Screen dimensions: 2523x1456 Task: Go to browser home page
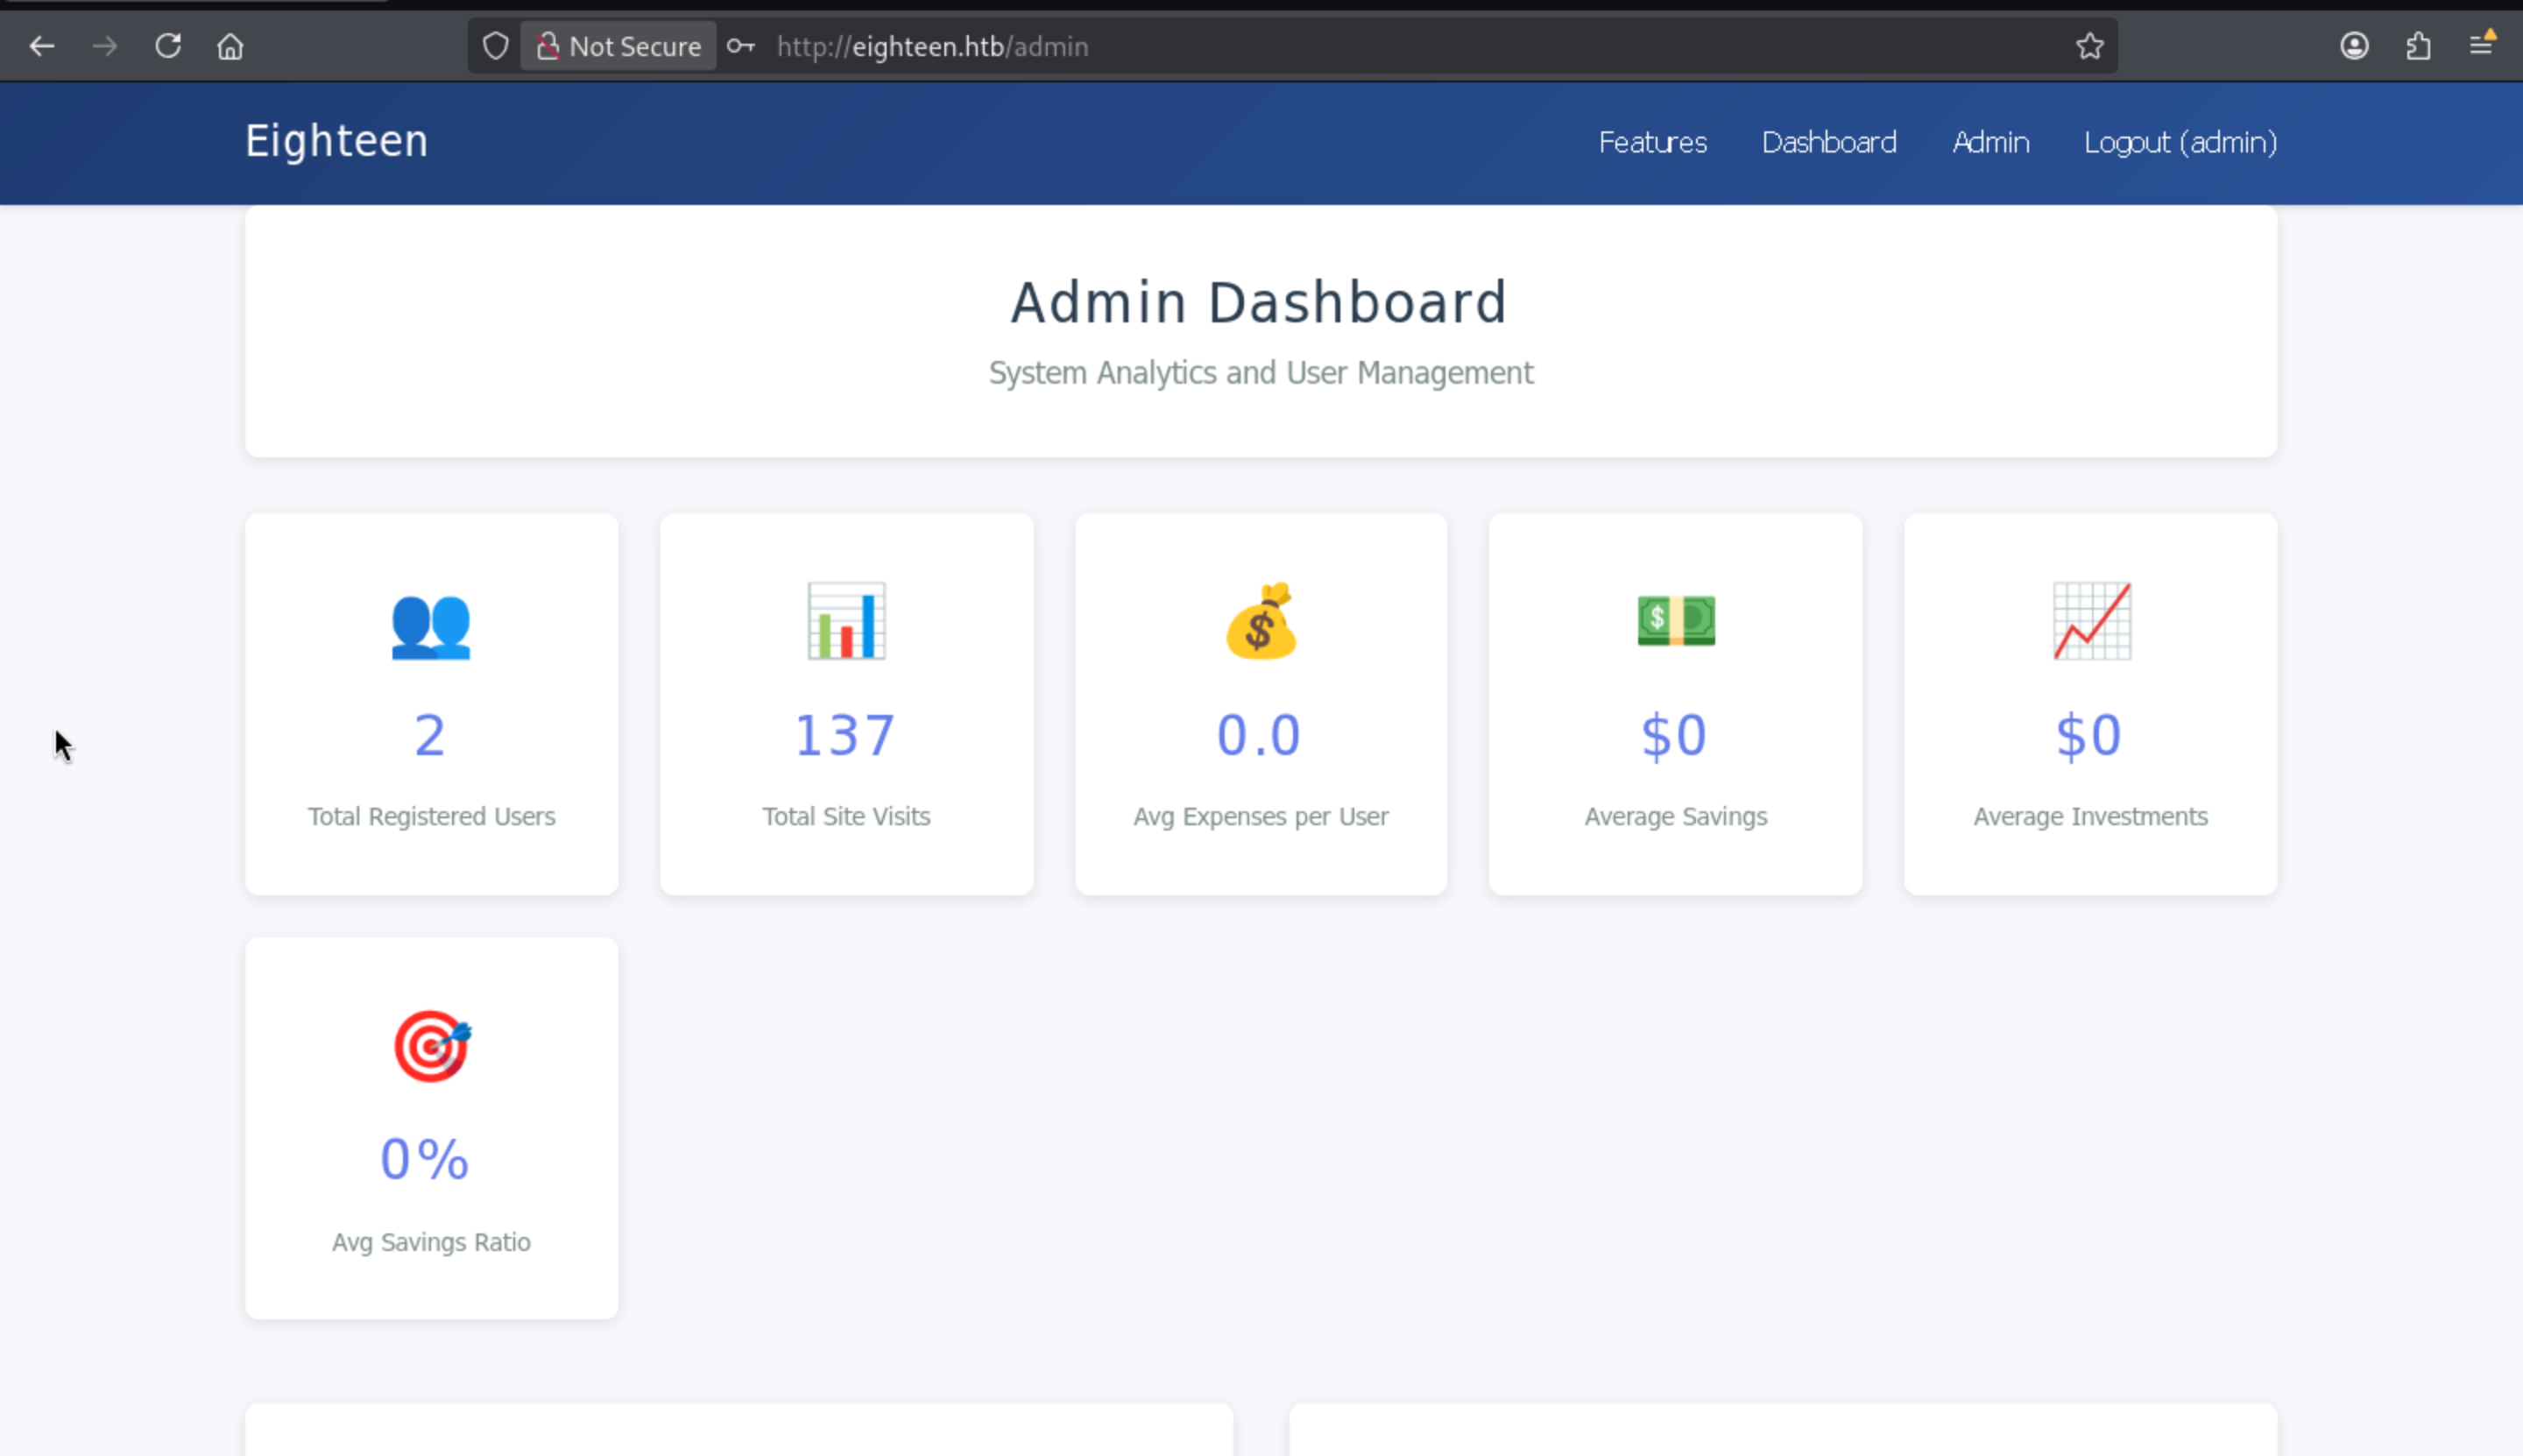tap(231, 46)
